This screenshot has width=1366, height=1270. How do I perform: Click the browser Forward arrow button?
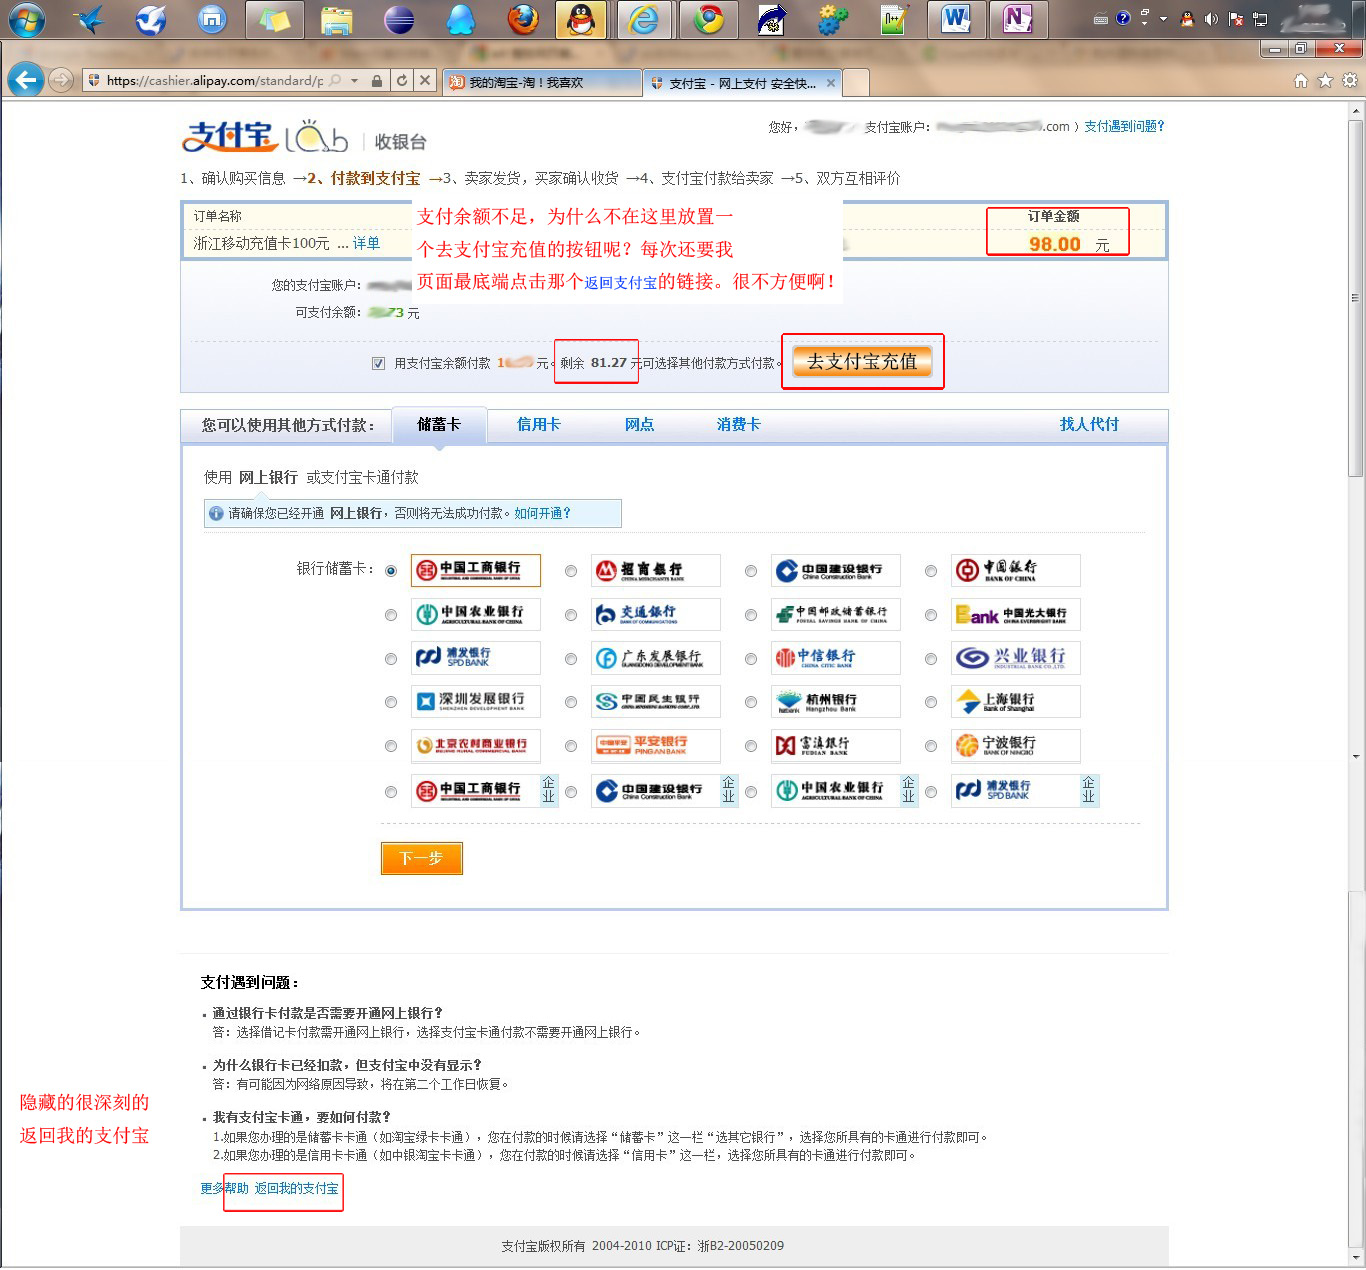tap(61, 80)
